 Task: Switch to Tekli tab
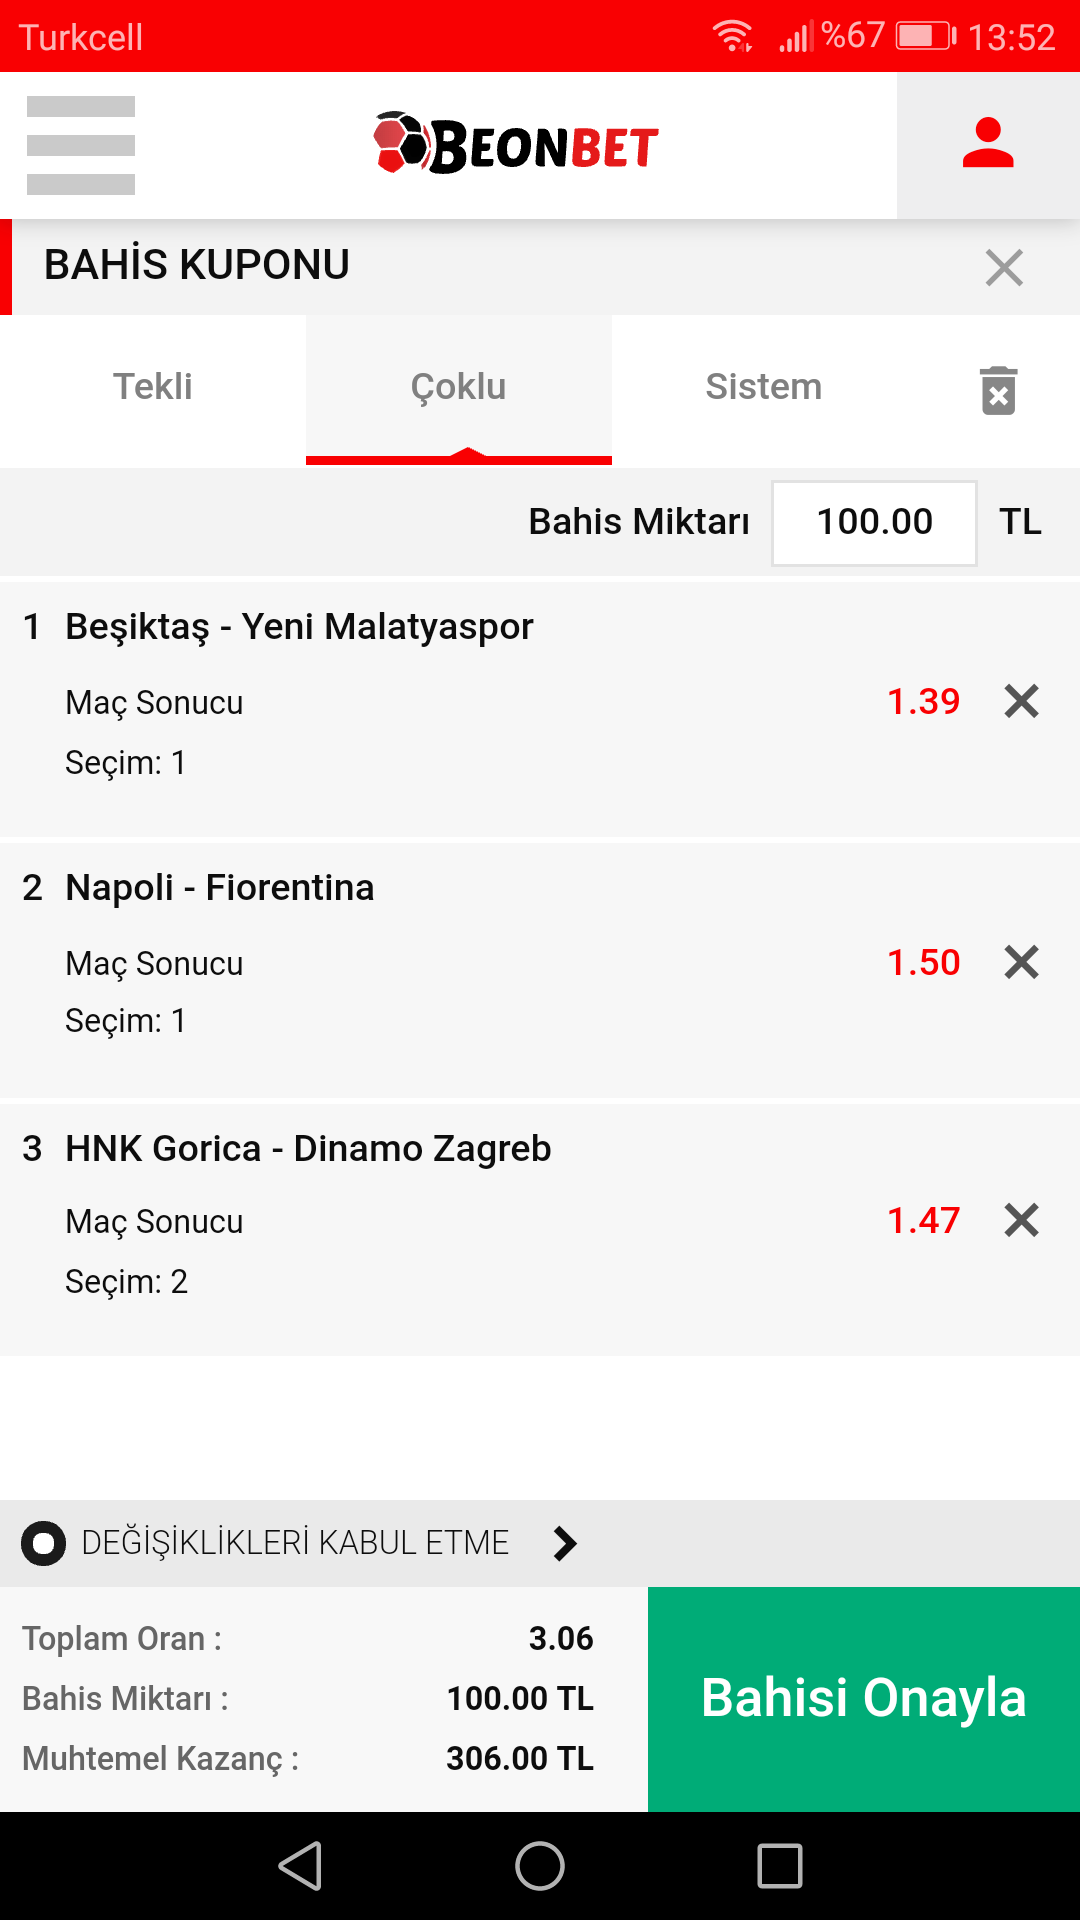153,387
